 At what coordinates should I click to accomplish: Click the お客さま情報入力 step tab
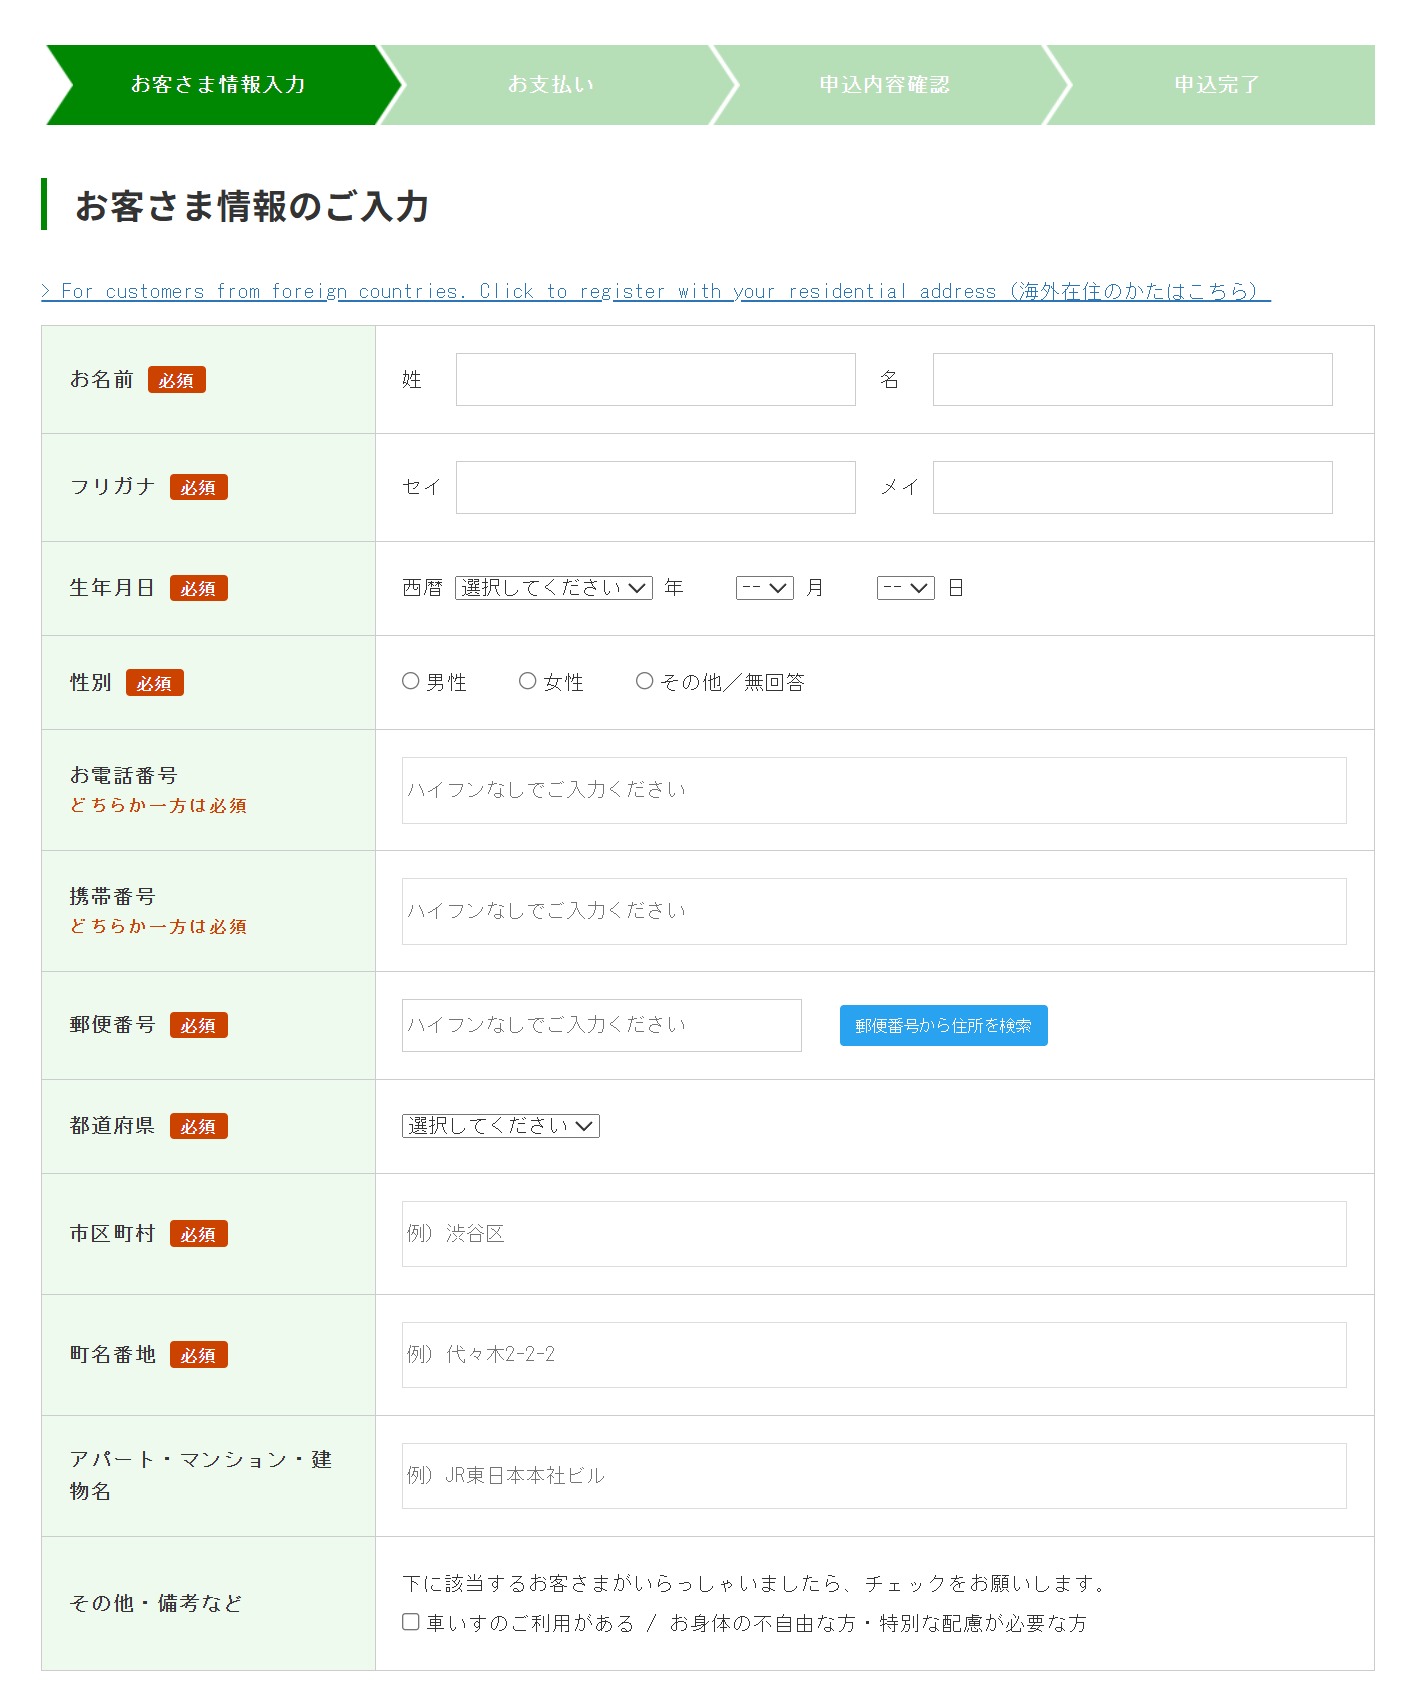(x=218, y=85)
